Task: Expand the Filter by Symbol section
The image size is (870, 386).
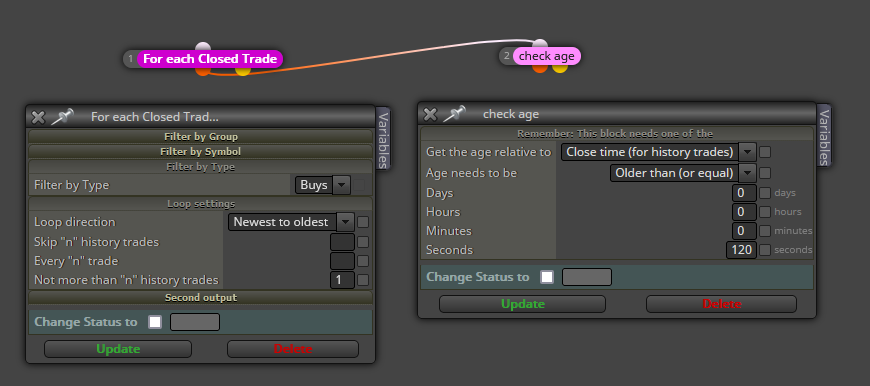Action: (200, 151)
